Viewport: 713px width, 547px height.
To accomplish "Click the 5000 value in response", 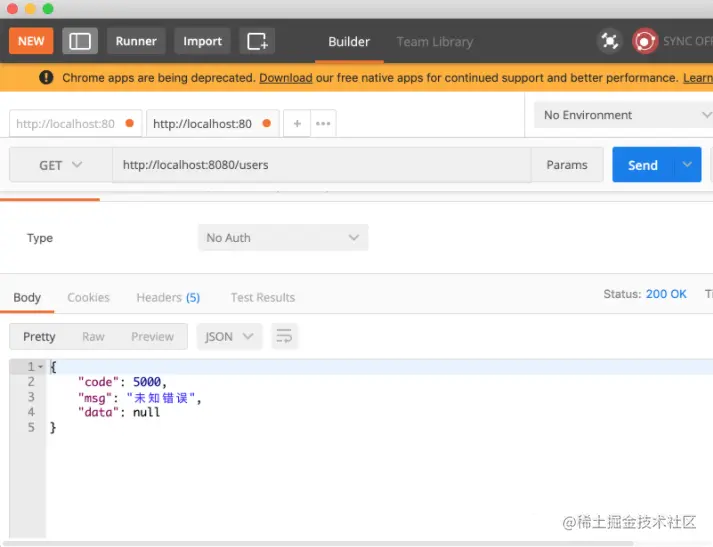I will click(x=147, y=382).
